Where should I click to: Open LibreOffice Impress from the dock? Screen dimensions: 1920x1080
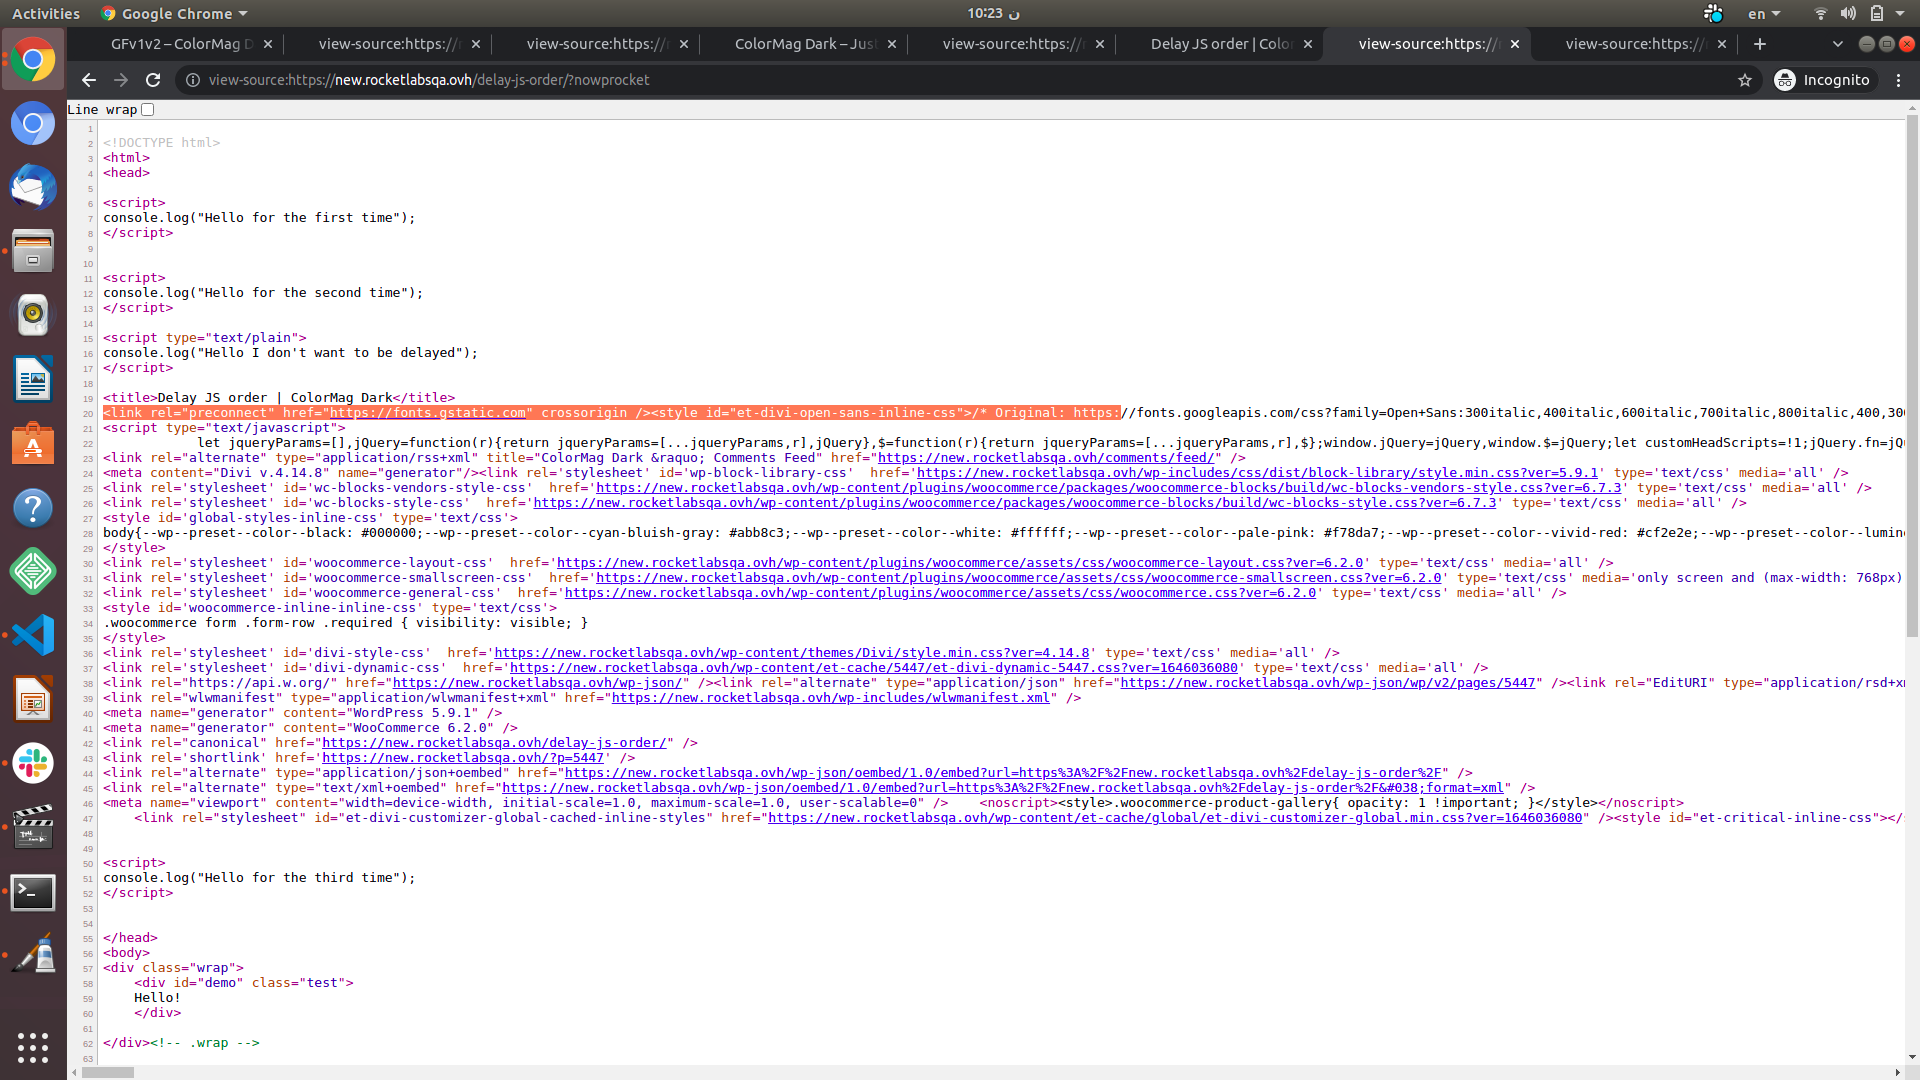coord(33,699)
